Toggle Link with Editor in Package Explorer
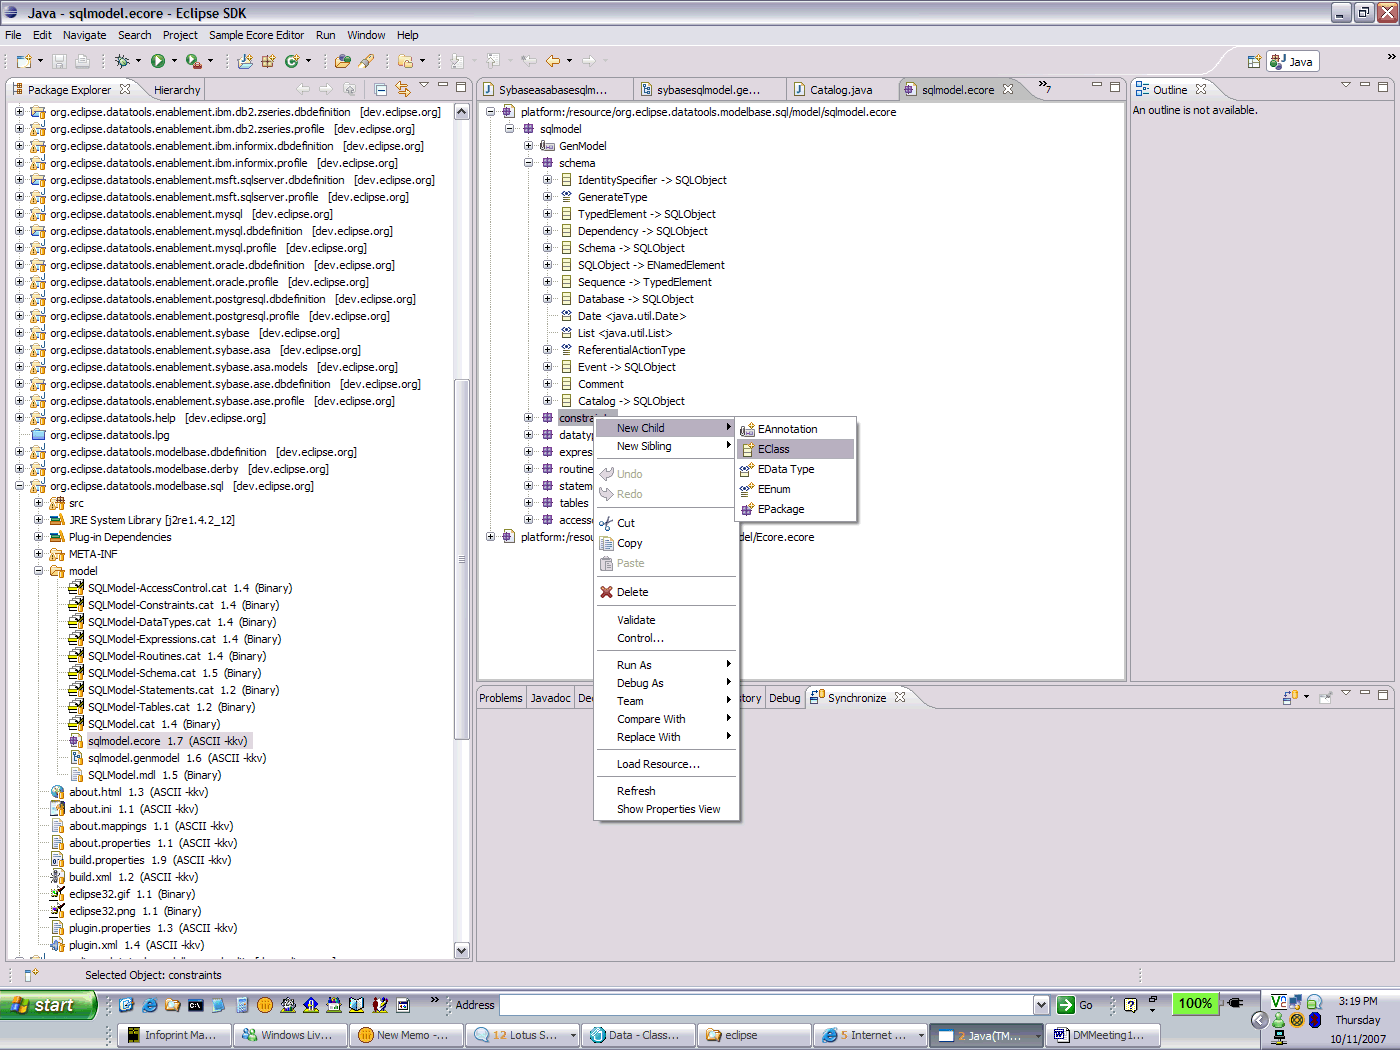 pyautogui.click(x=402, y=89)
